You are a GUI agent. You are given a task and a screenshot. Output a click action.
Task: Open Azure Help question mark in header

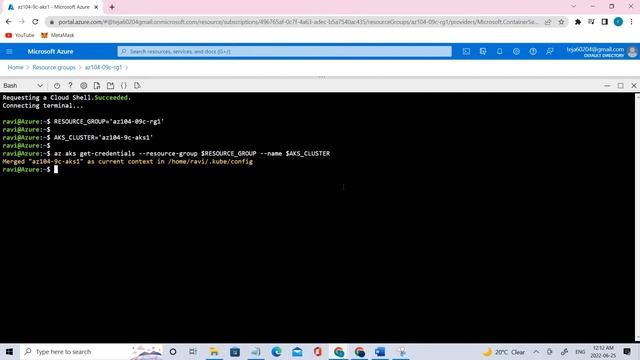click(x=533, y=51)
